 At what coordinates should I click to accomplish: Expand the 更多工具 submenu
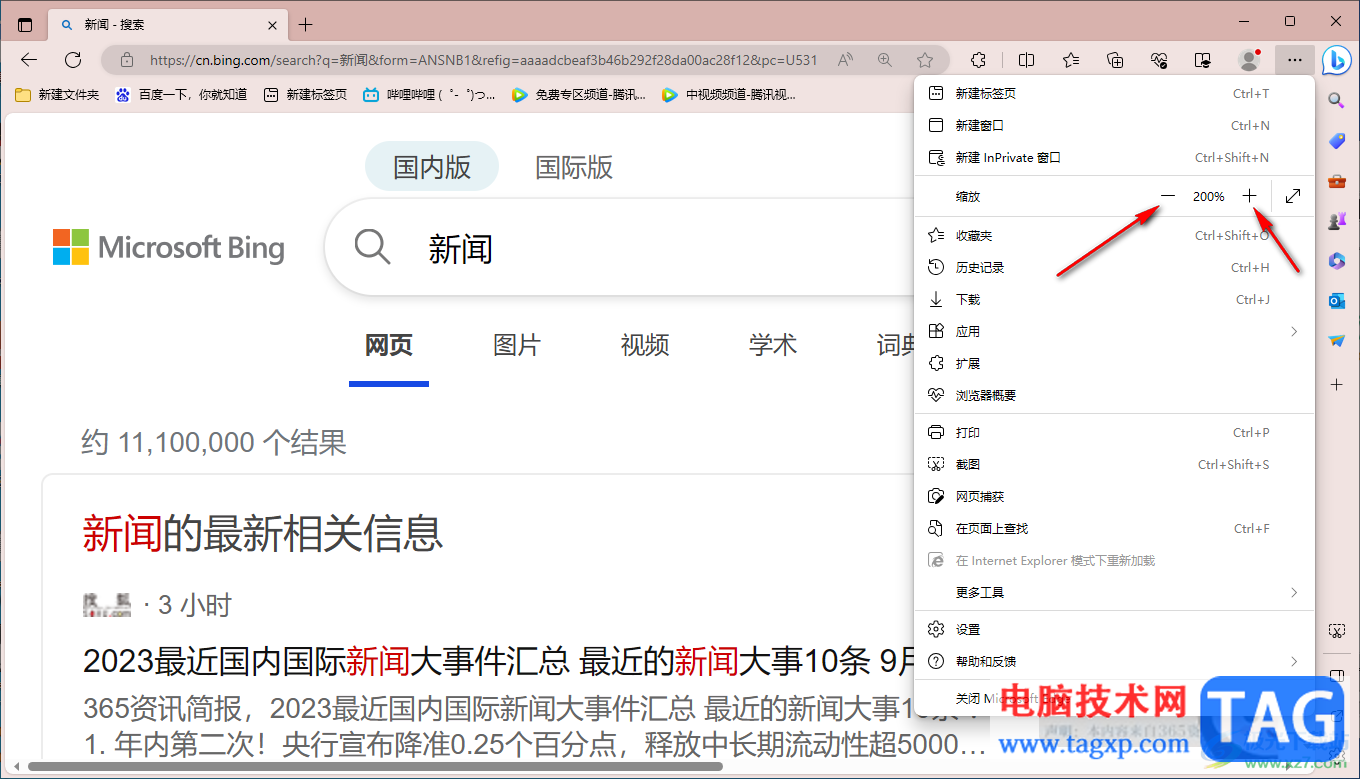point(1114,593)
